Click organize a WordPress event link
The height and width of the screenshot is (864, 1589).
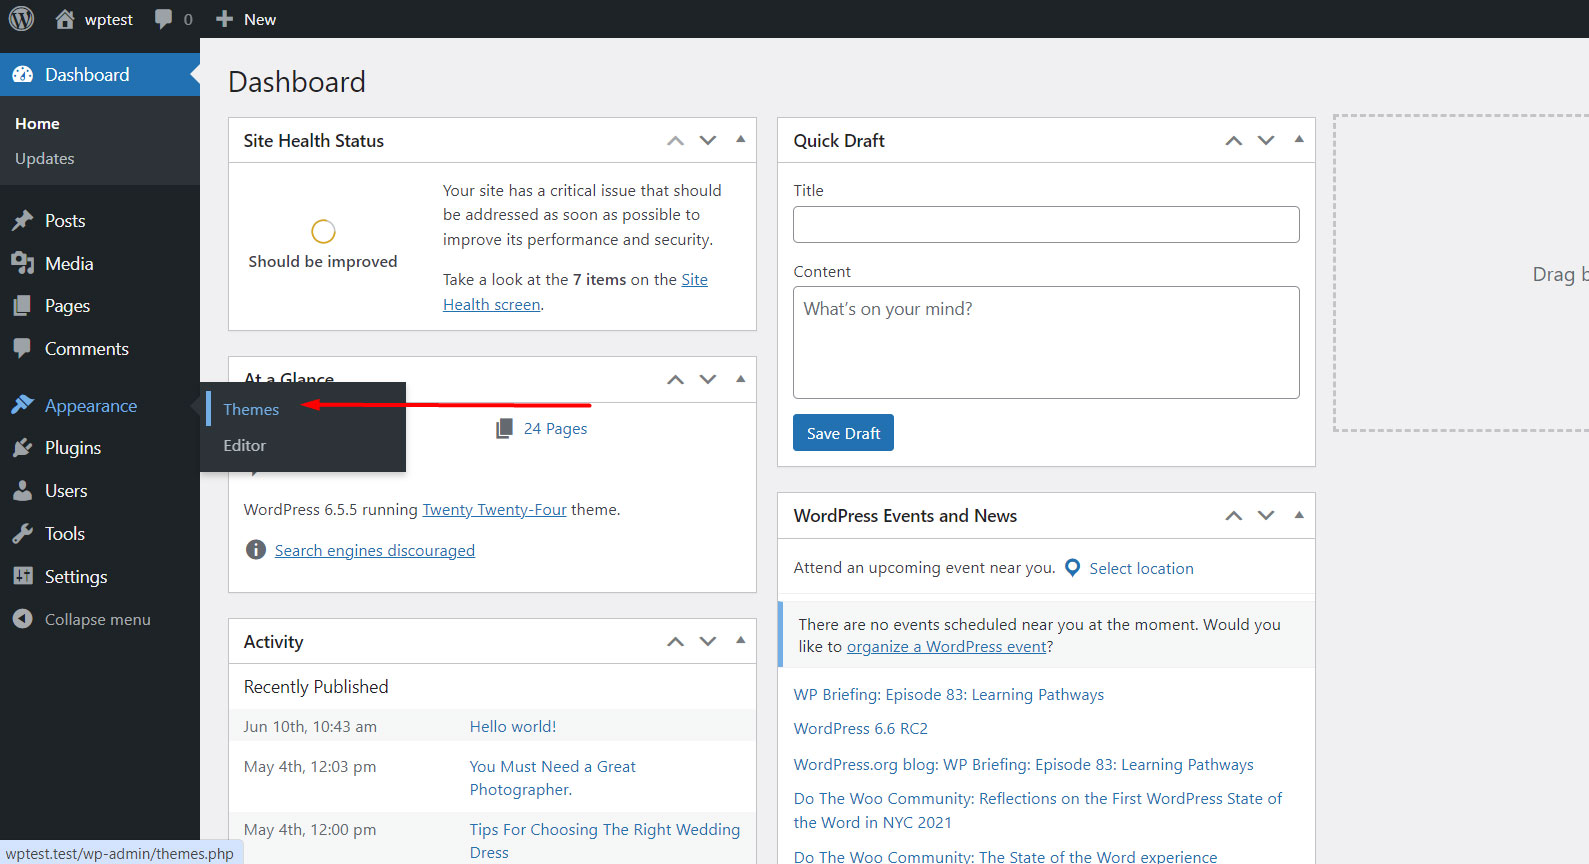point(946,646)
